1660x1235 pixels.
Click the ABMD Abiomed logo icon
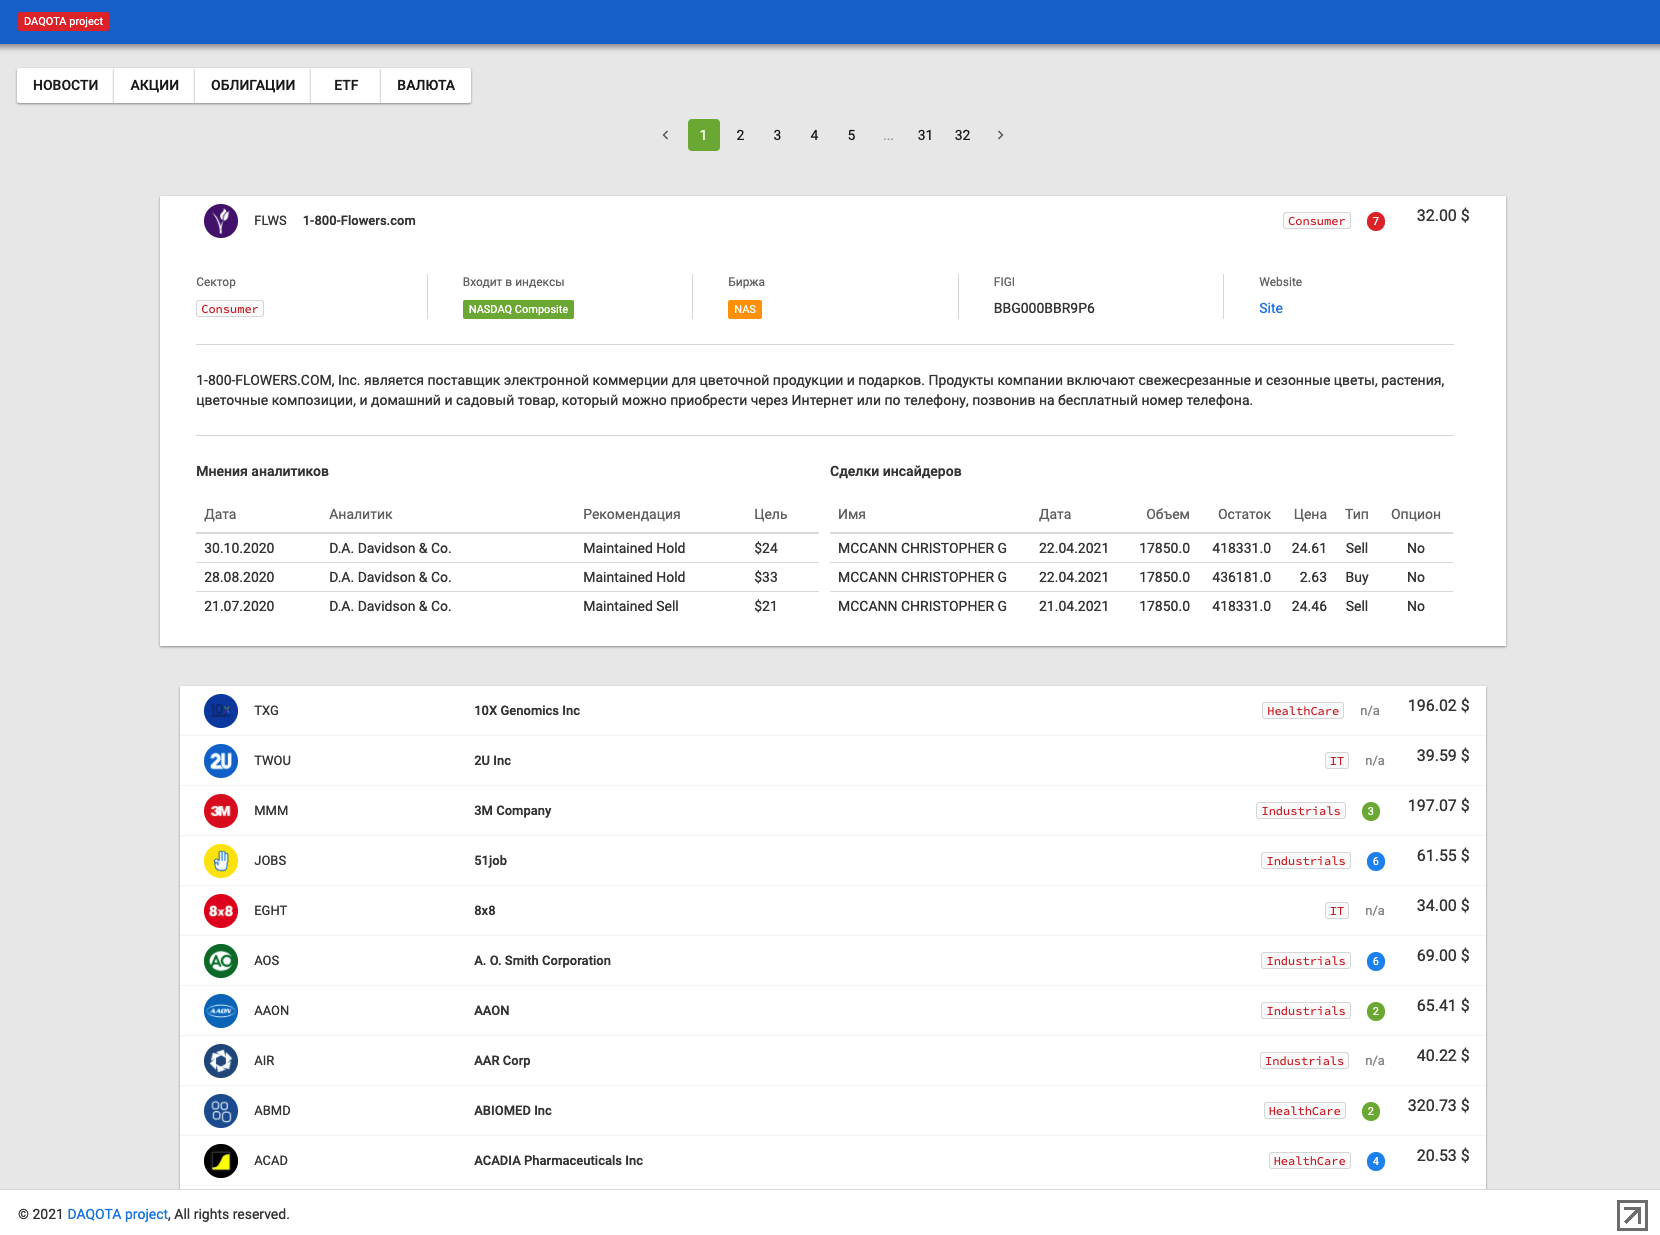221,1111
